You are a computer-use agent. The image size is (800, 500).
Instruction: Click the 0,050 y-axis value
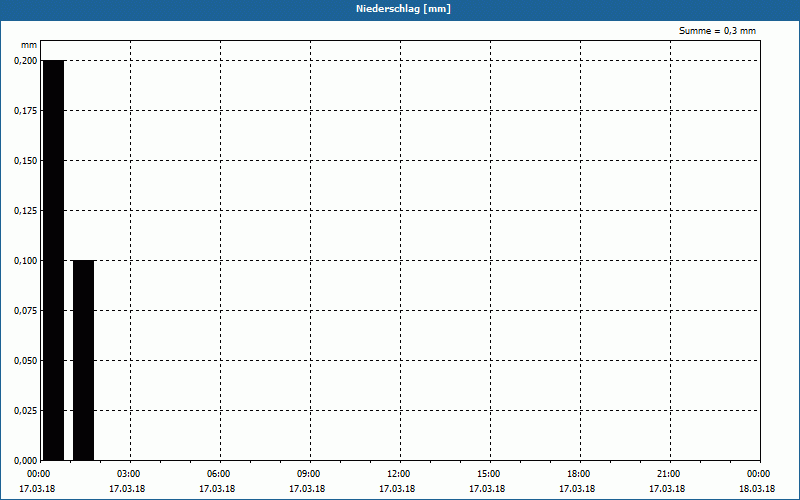pyautogui.click(x=26, y=361)
